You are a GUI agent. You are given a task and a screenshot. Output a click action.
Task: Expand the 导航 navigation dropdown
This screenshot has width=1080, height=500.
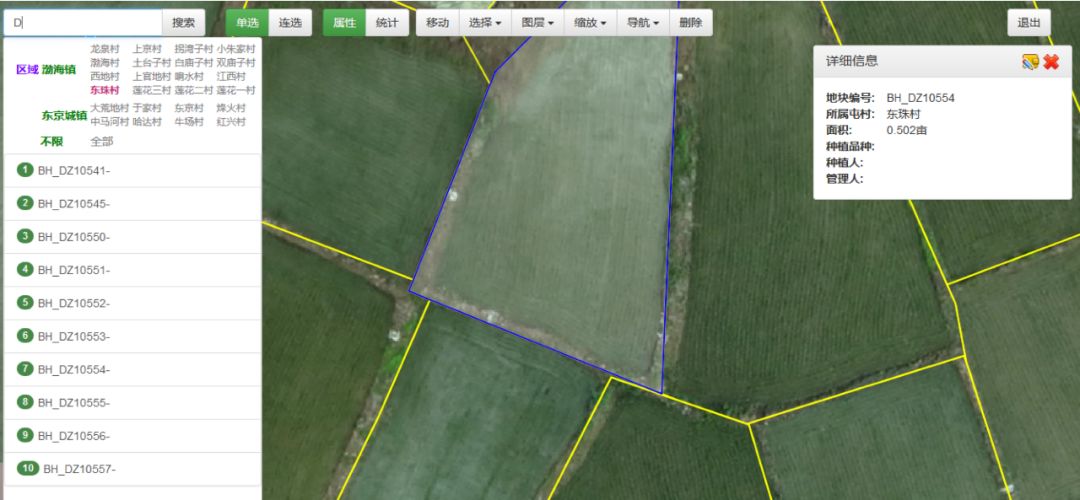click(x=642, y=23)
